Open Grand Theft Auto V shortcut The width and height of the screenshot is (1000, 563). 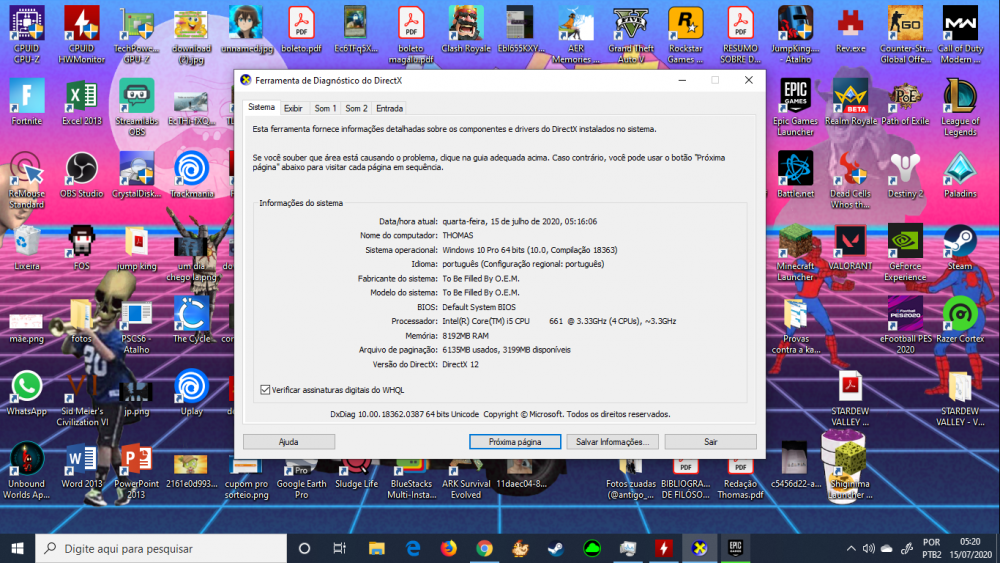631,35
